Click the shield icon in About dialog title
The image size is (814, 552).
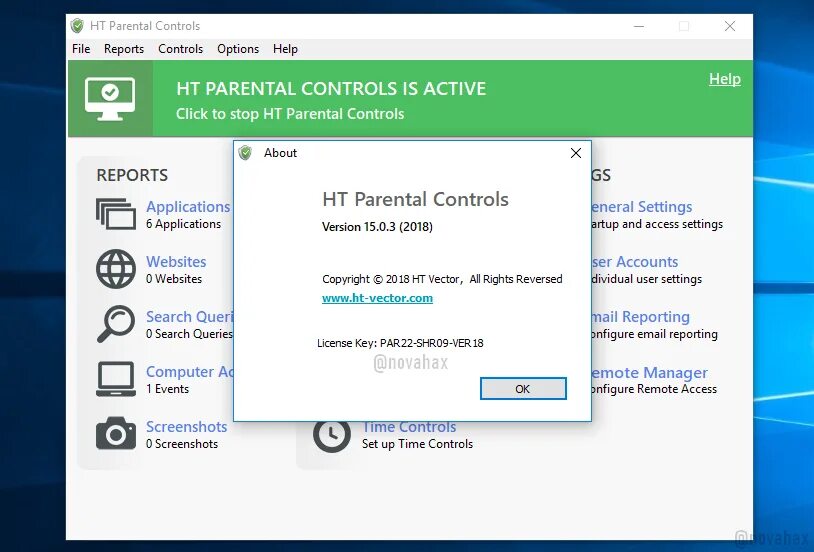click(245, 153)
